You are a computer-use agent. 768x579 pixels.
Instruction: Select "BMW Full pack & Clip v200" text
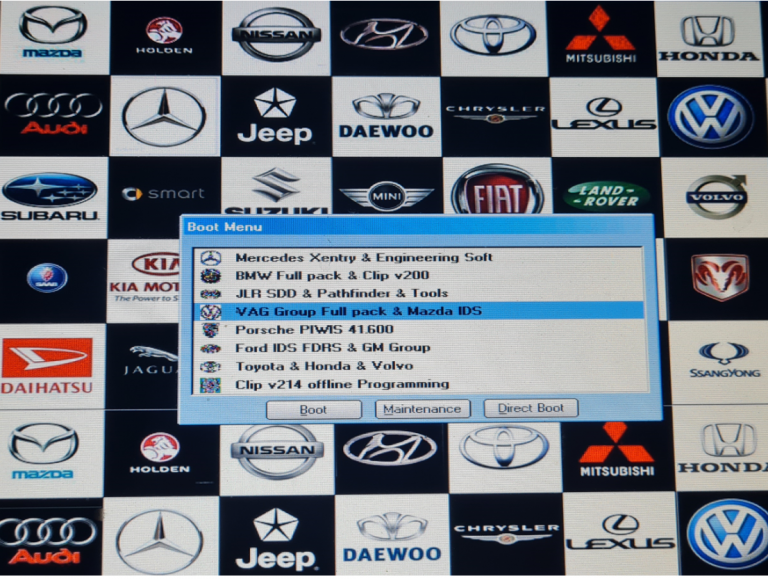pyautogui.click(x=332, y=275)
